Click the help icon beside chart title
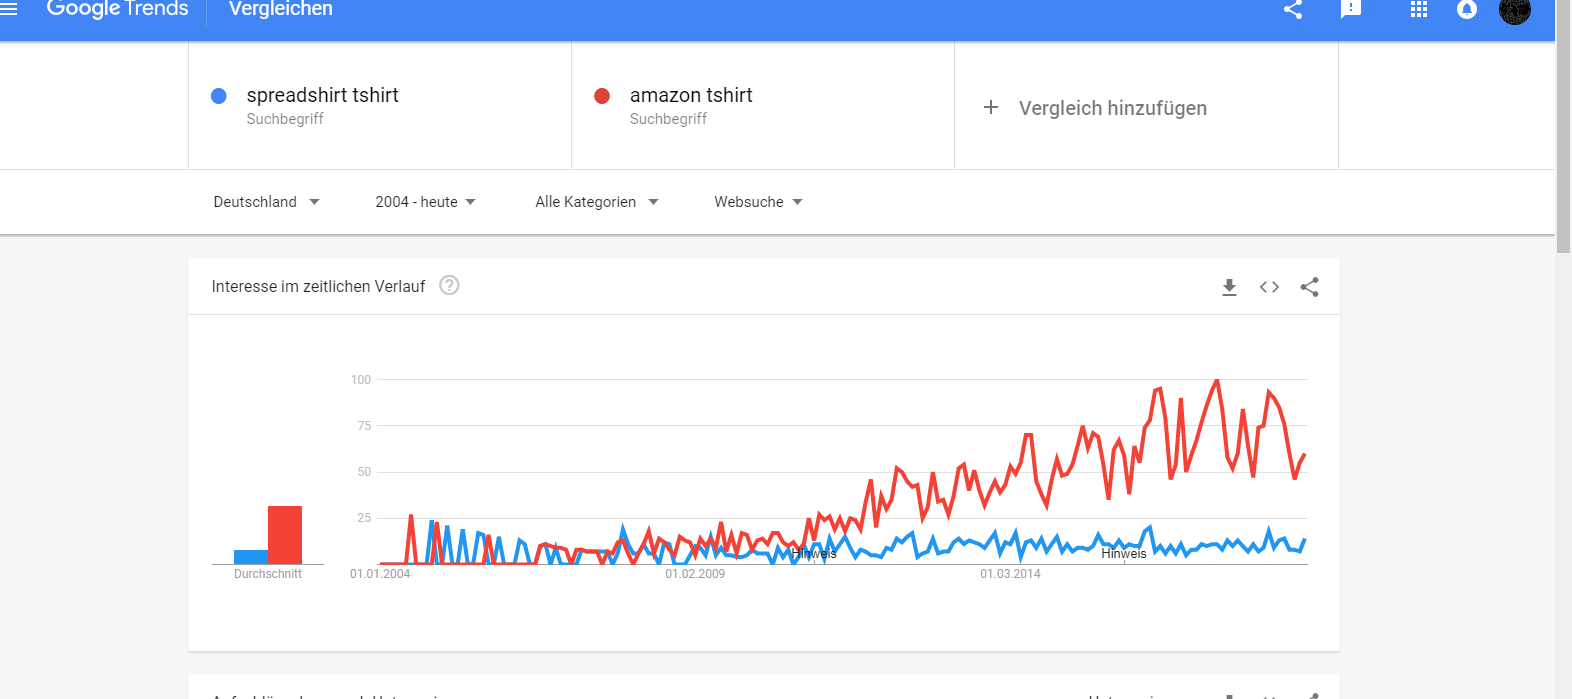 click(x=450, y=286)
